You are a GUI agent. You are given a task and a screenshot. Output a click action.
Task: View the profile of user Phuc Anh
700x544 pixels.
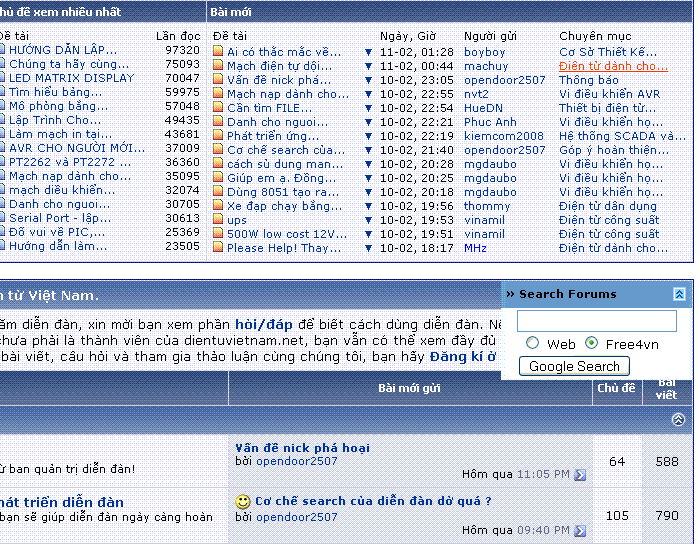[x=490, y=122]
